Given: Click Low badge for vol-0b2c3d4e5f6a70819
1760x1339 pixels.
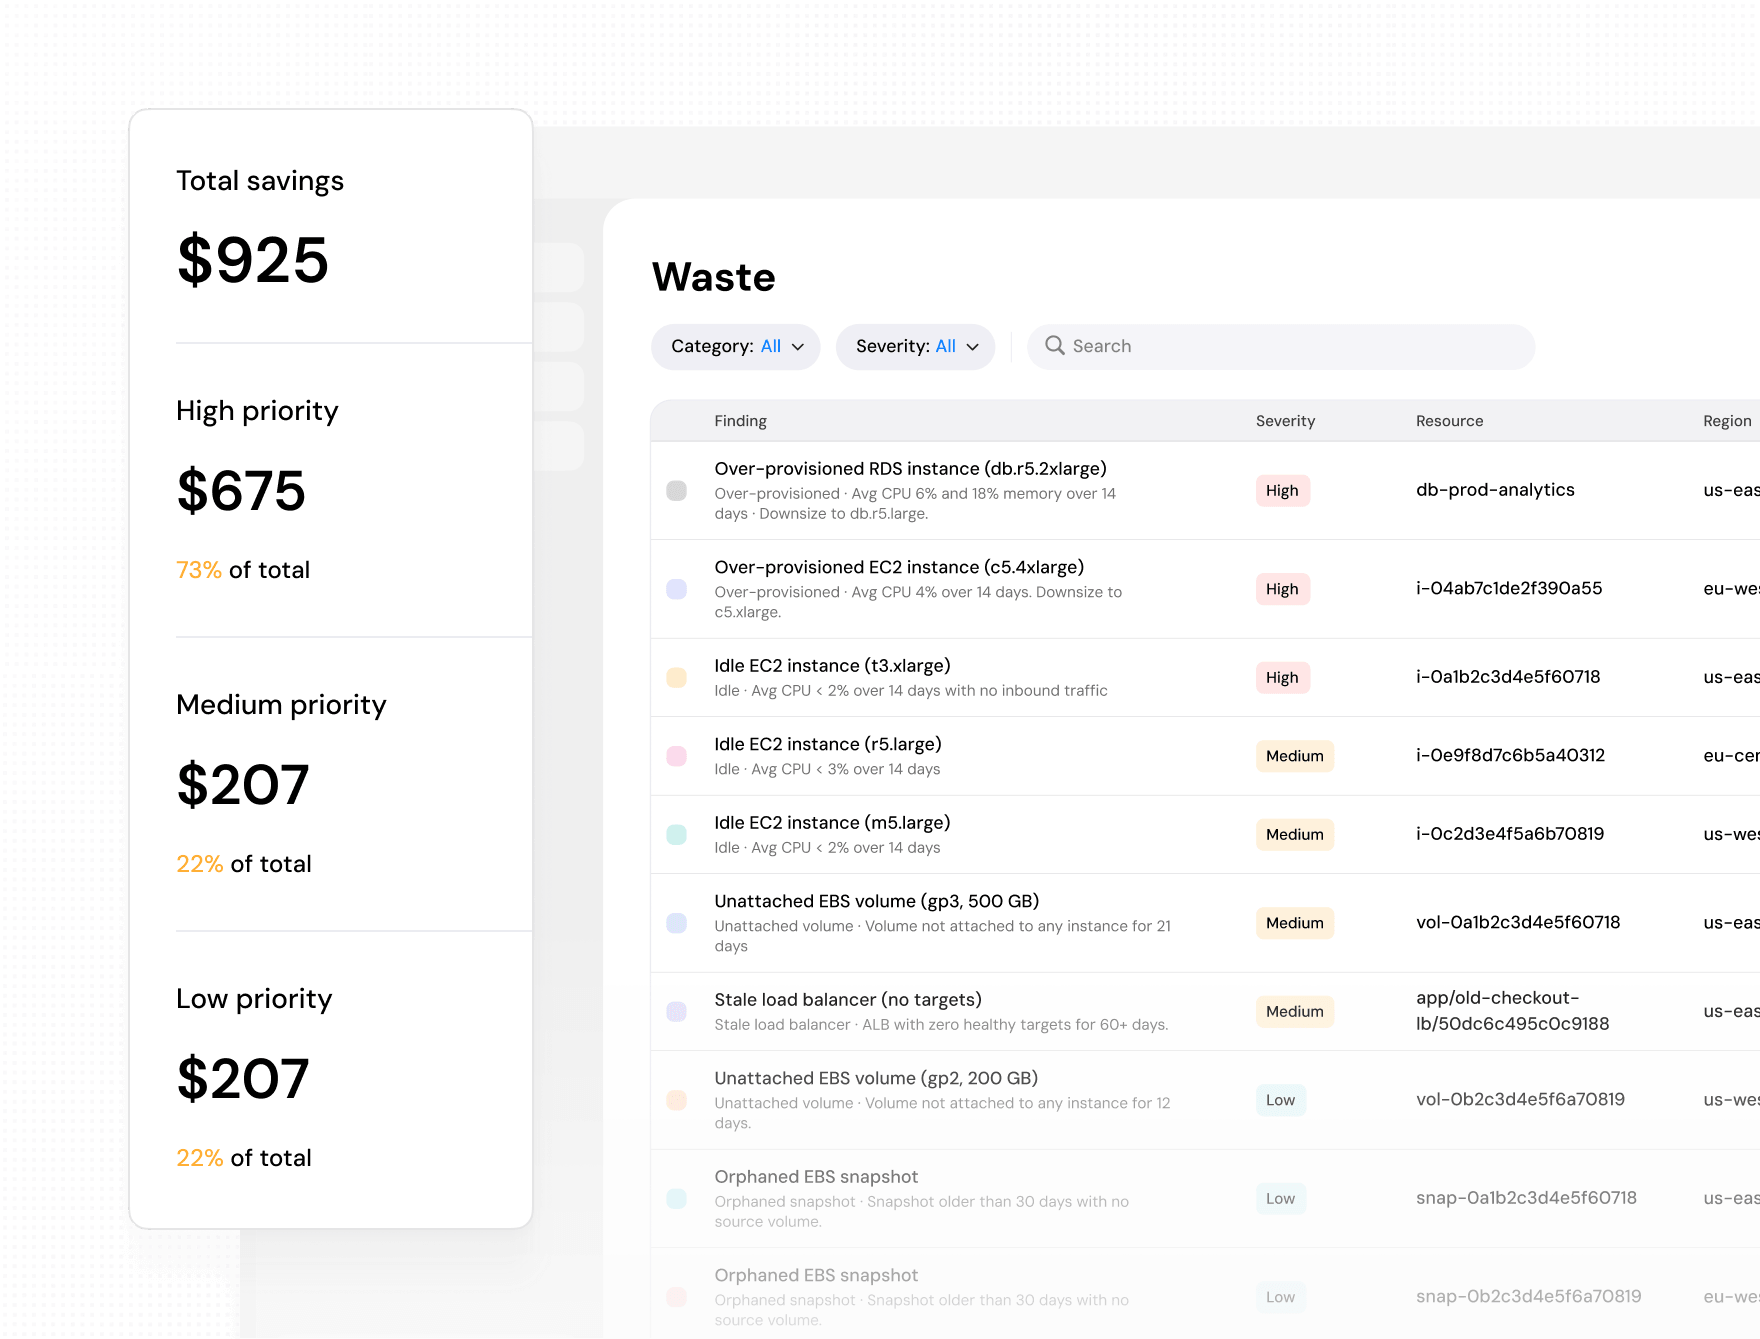Looking at the screenshot, I should (x=1281, y=1100).
